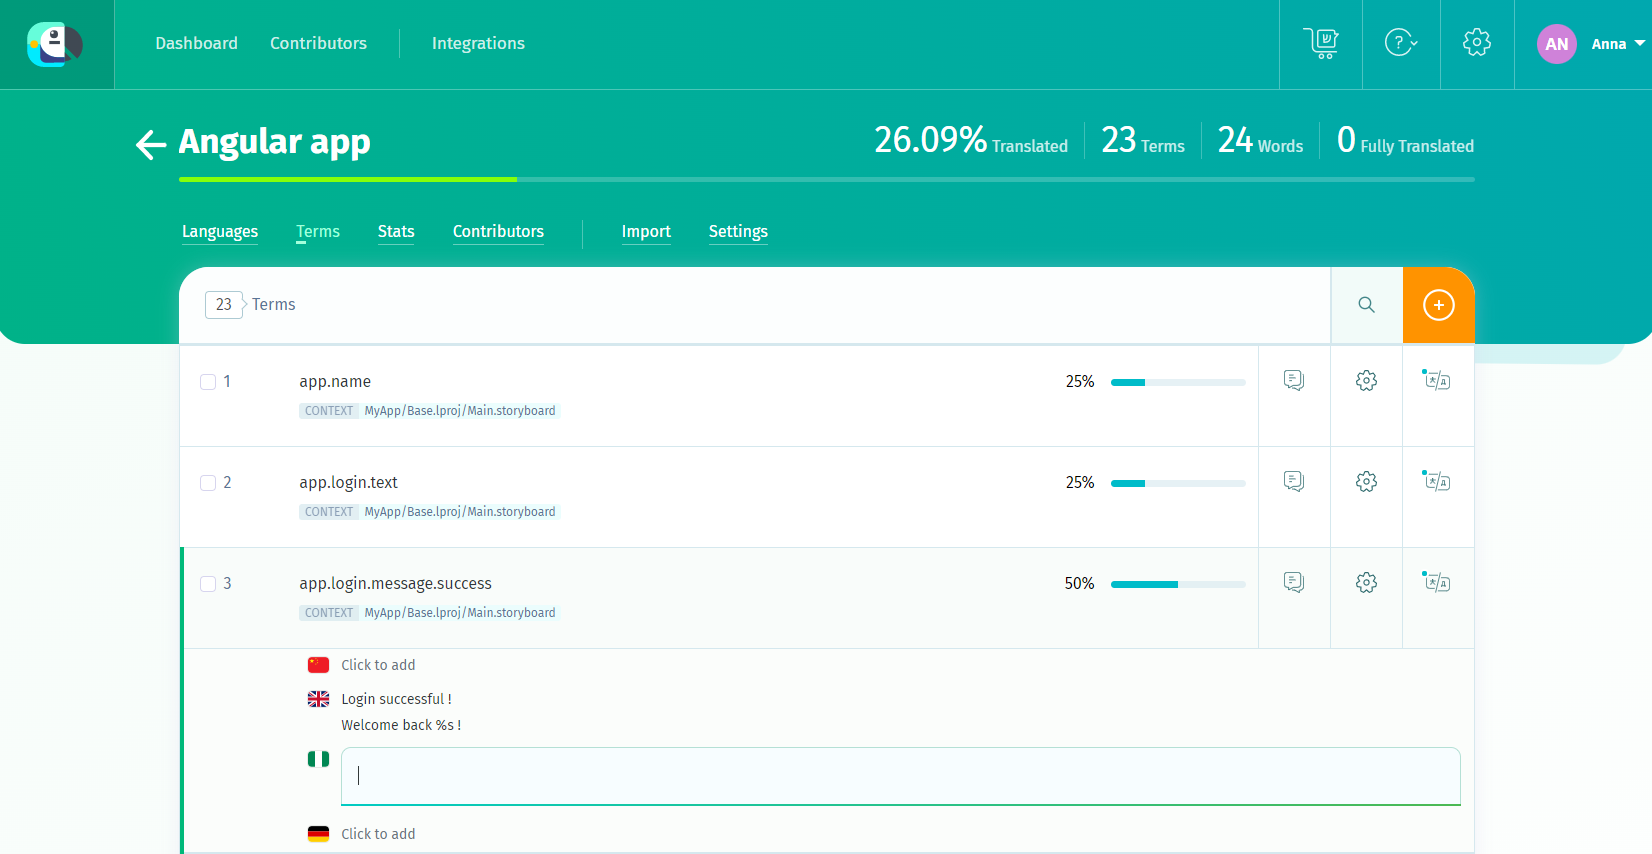Open settings gear for app.login.text term
This screenshot has height=854, width=1652.
[x=1366, y=482]
